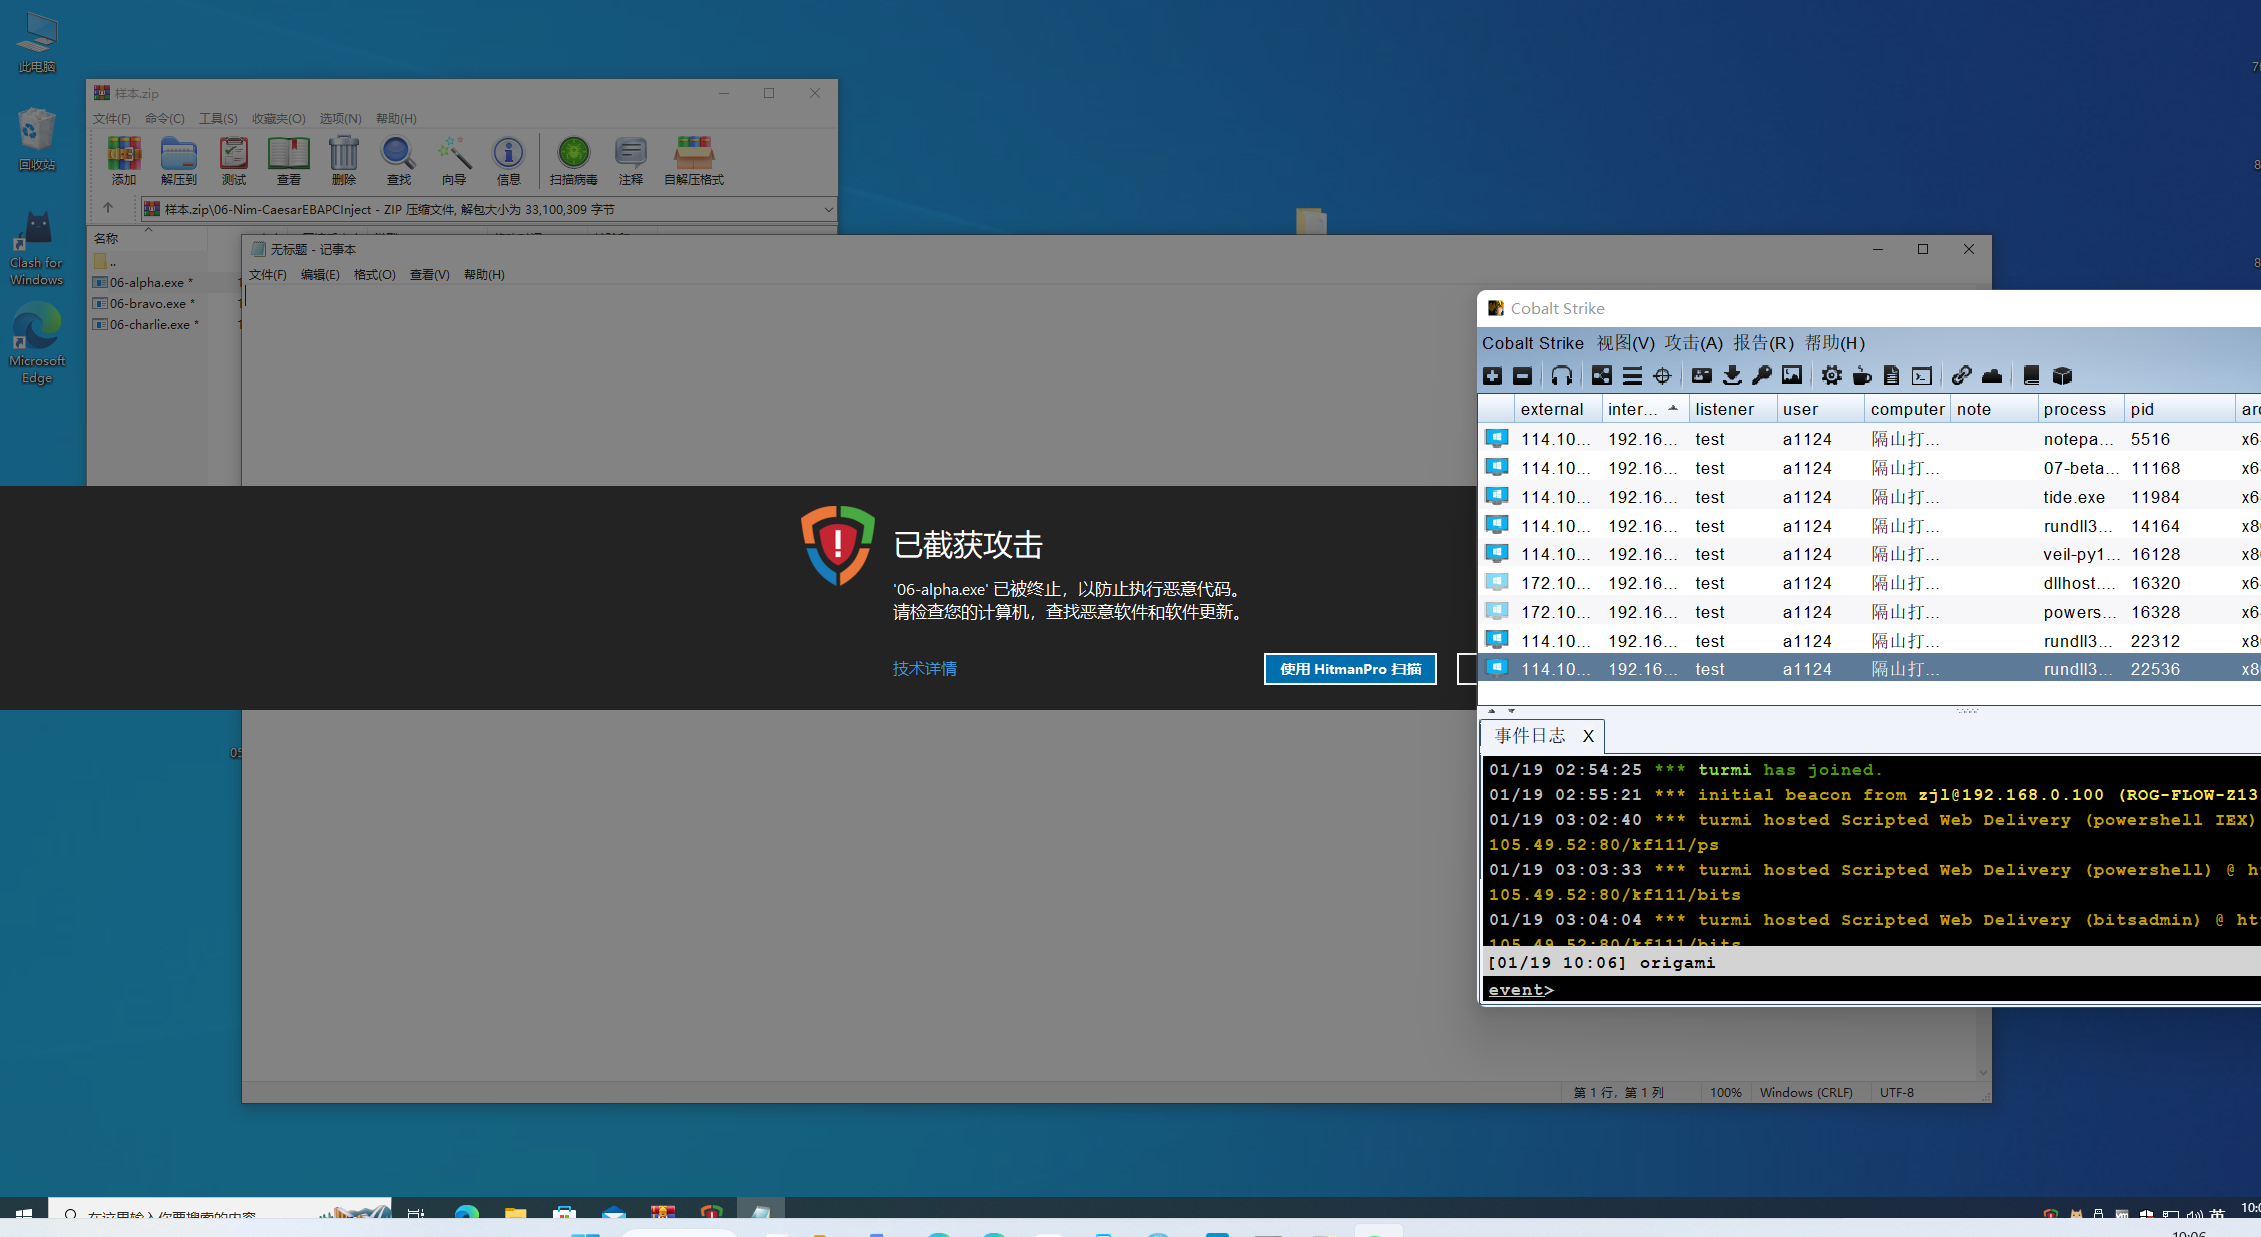This screenshot has height=1237, width=2261.
Task: Open the 攻击(A) menu in Cobalt Strike
Action: pos(1693,343)
